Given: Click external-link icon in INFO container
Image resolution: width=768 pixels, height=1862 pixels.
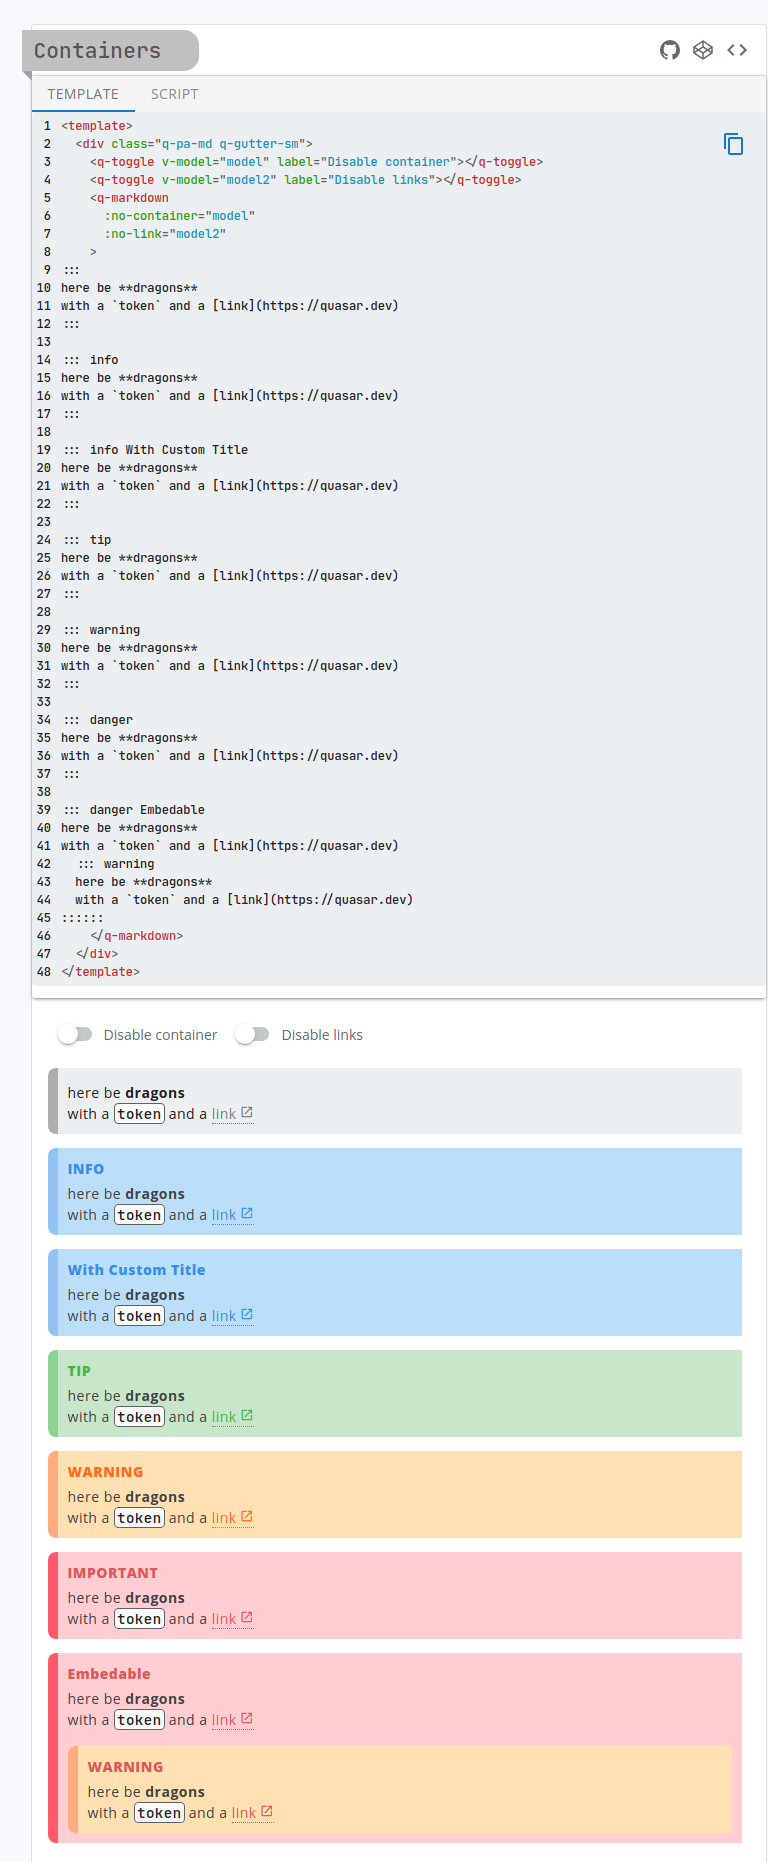Looking at the screenshot, I should (247, 1214).
